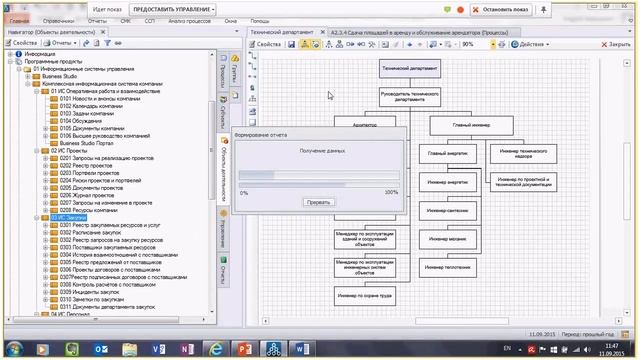Open the Окна menu
The width and height of the screenshot is (640, 360).
pyautogui.click(x=231, y=21)
